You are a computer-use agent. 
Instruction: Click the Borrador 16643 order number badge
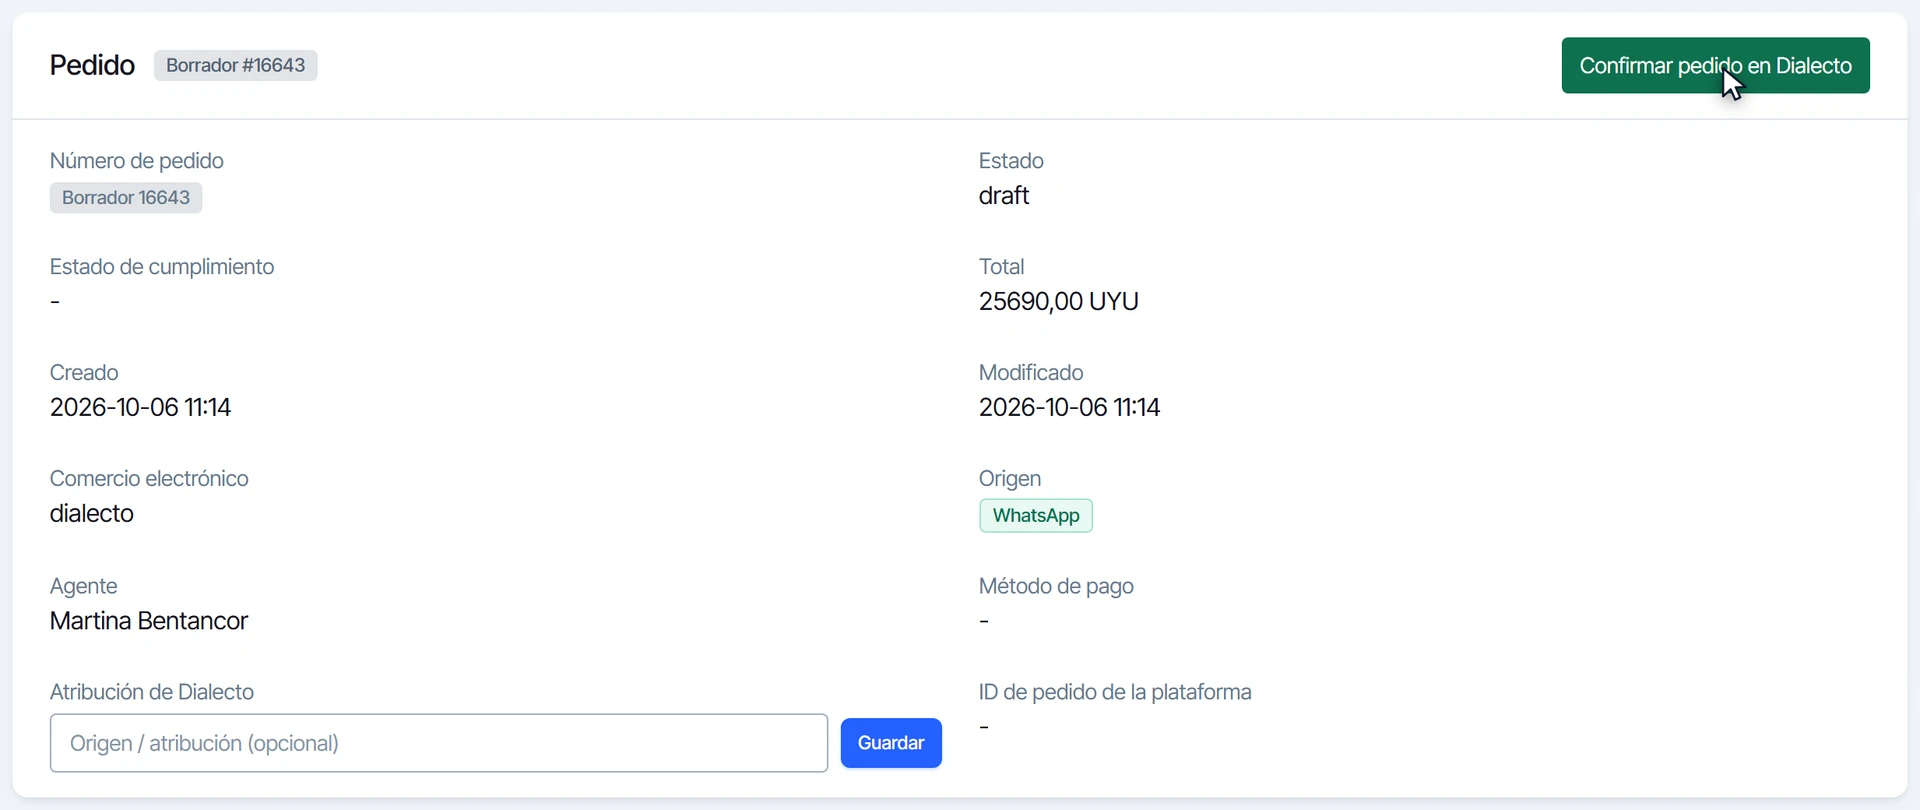point(126,198)
